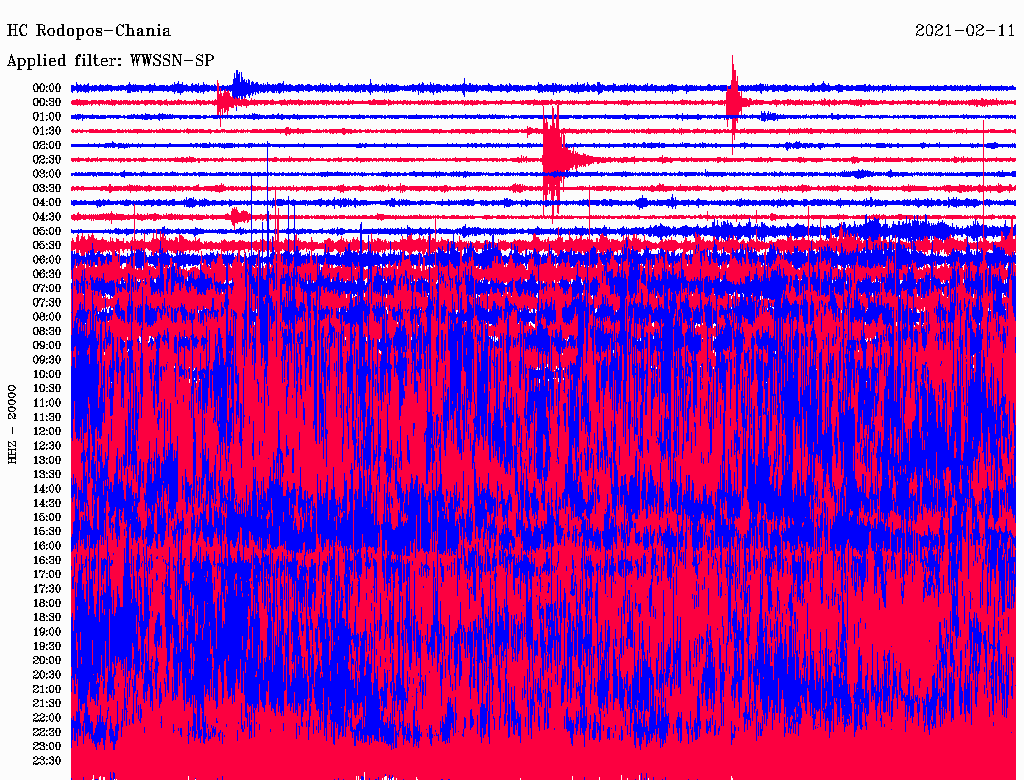Click the red seismic spike late in 00:30 trace

(734, 103)
